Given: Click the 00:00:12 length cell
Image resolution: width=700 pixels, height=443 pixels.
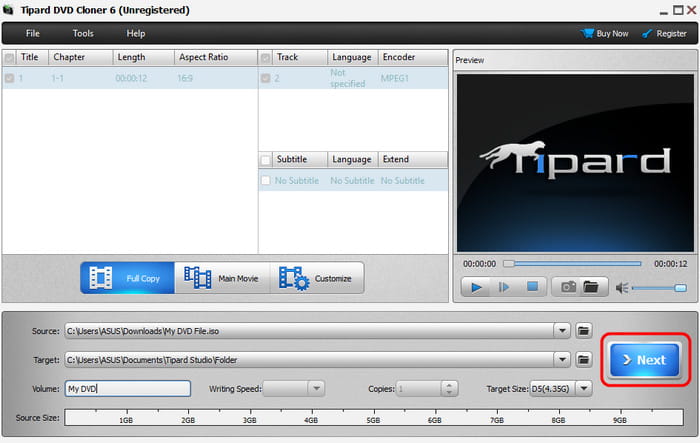Looking at the screenshot, I should click(131, 78).
